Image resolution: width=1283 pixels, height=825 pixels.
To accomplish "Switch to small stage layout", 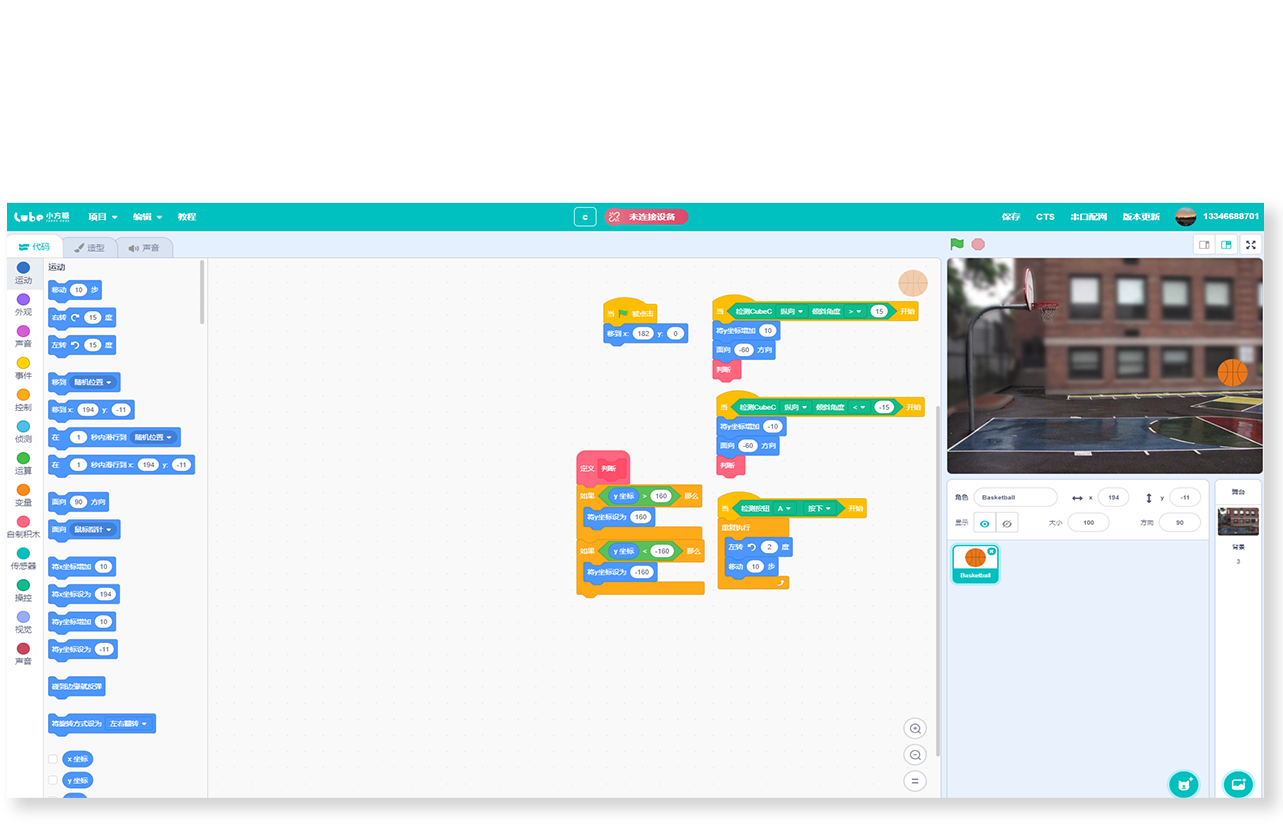I will 1204,244.
